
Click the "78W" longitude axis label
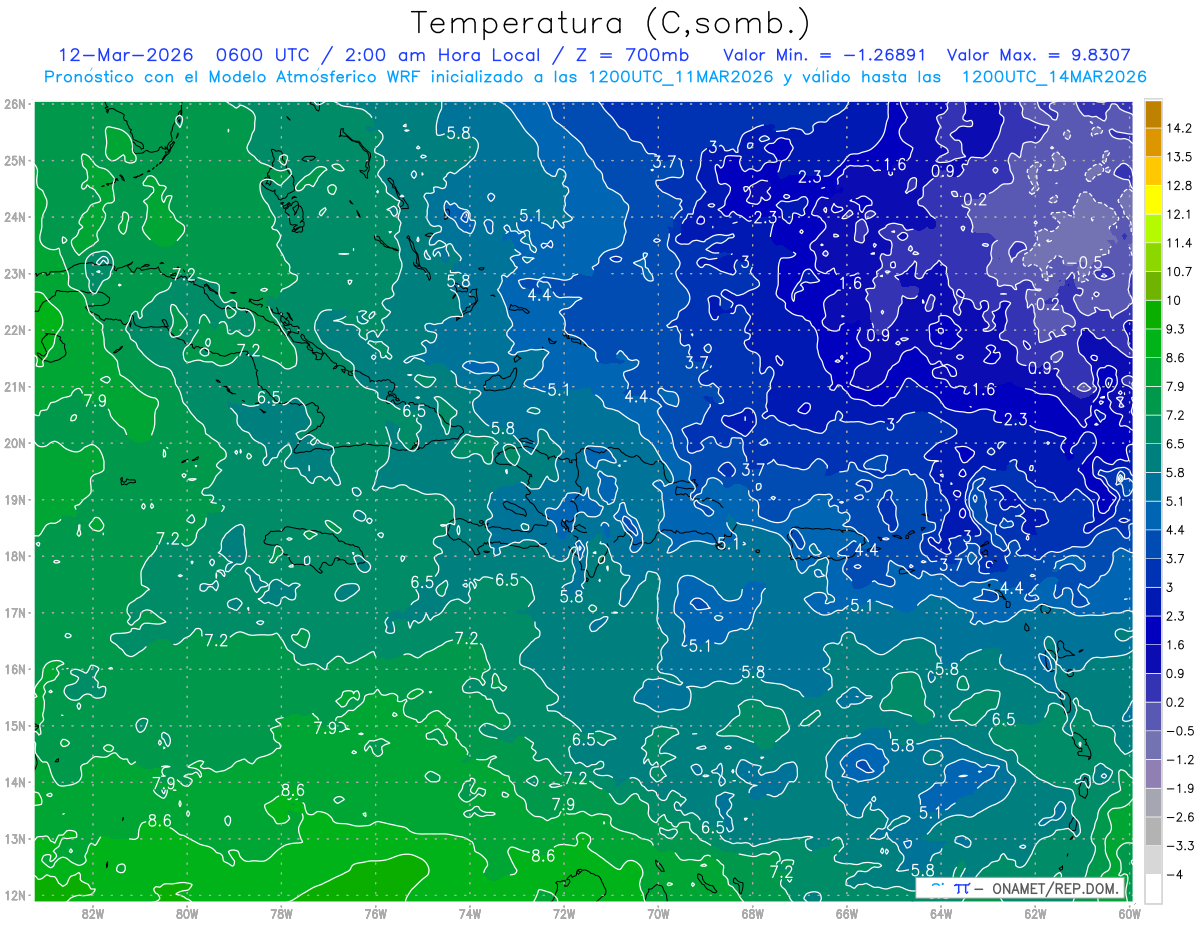coord(281,913)
